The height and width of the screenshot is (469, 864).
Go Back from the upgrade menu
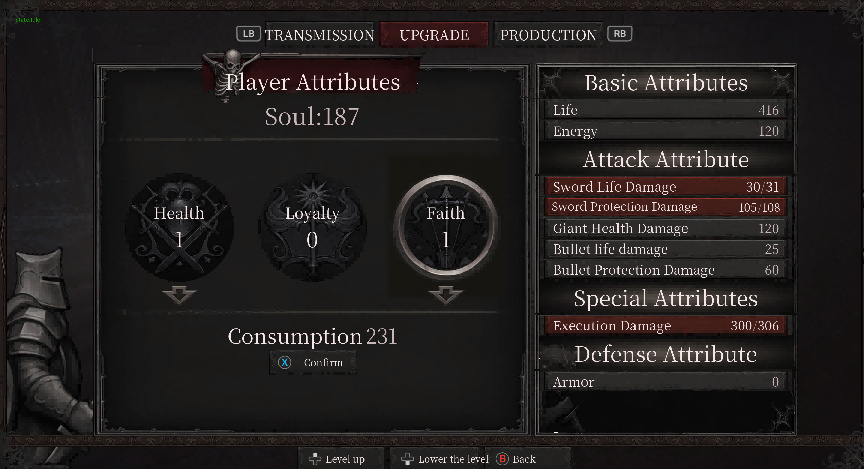[x=516, y=459]
